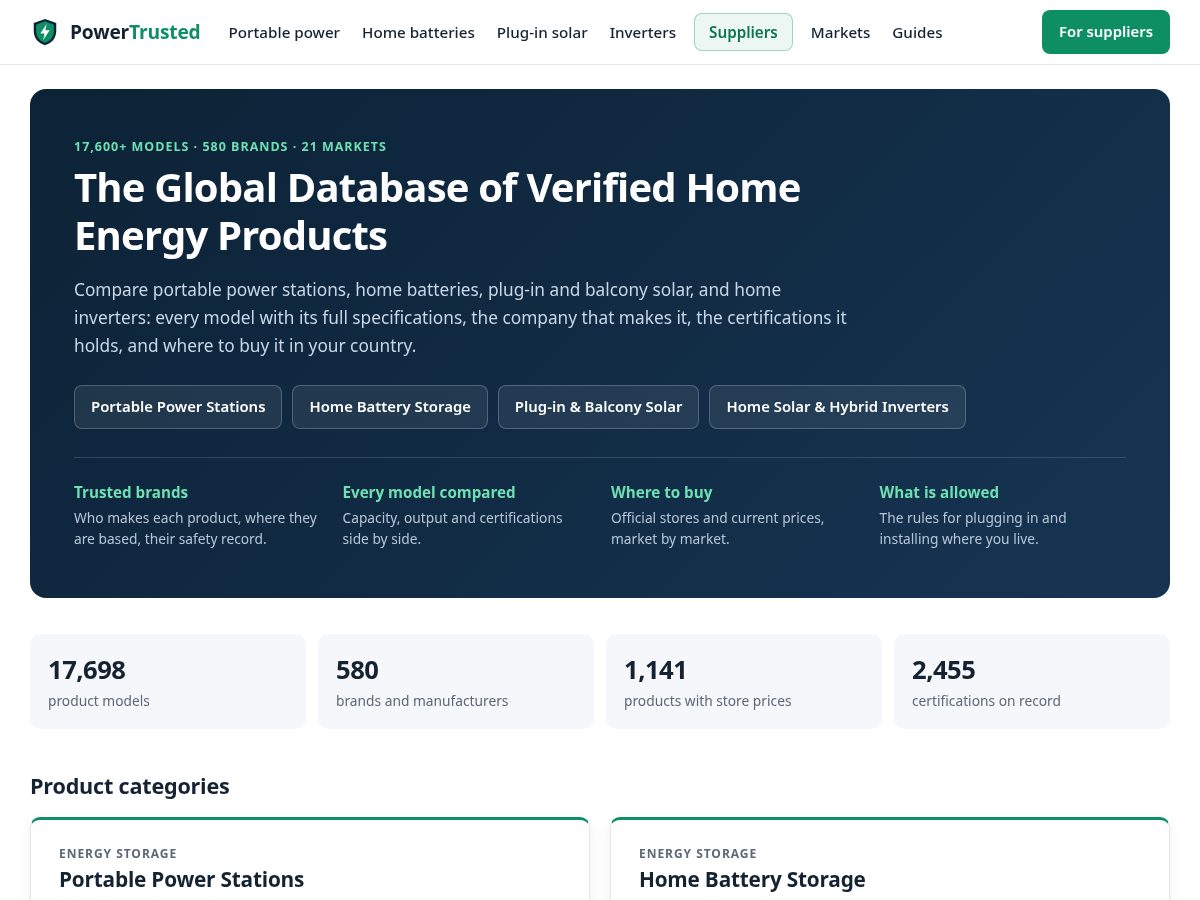Click the Product categories section heading
The image size is (1200, 900).
[x=130, y=786]
